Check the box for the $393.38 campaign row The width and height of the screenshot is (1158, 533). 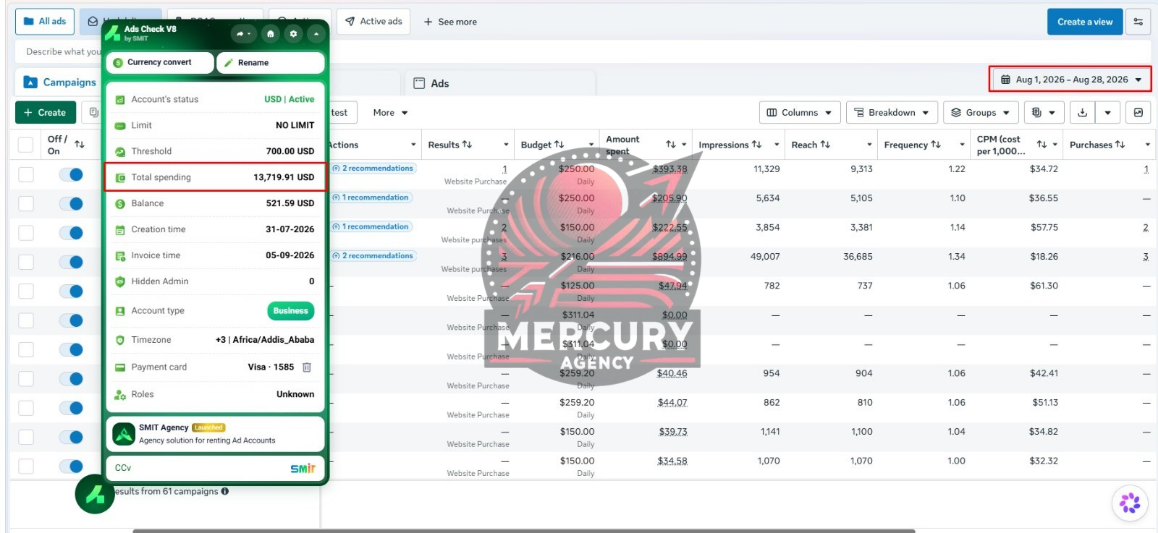(26, 175)
